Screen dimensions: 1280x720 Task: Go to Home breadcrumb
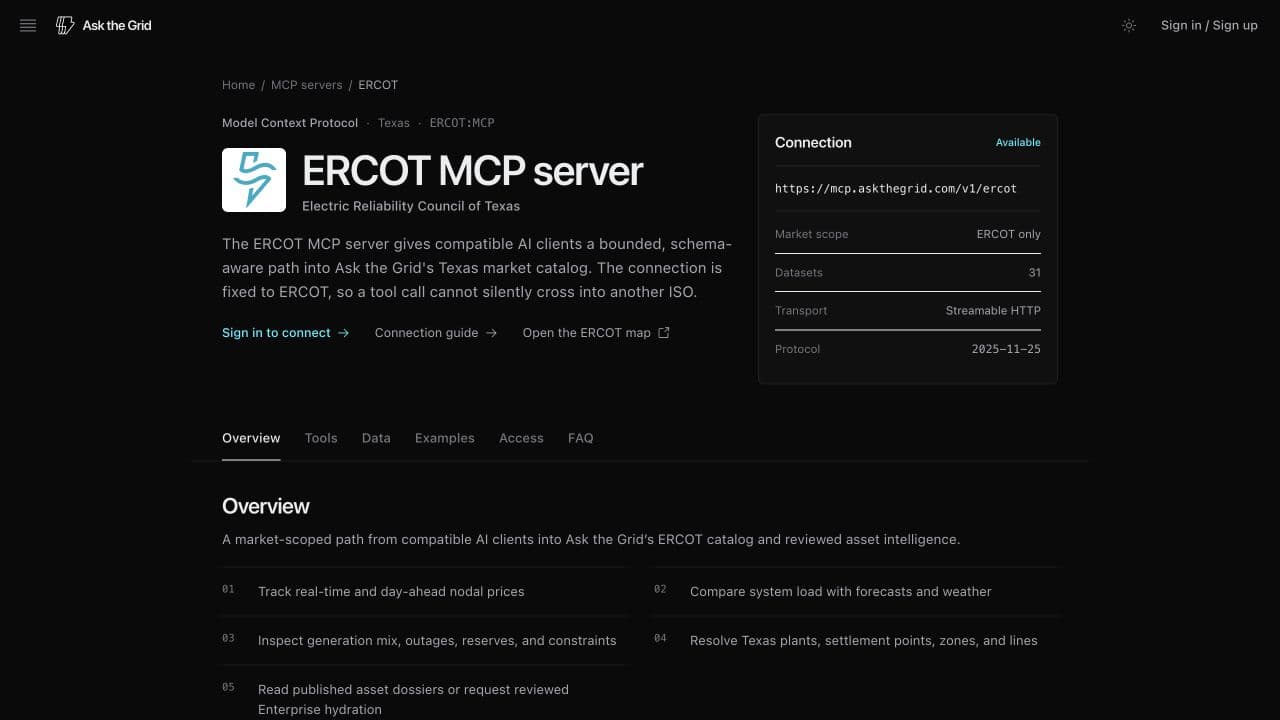(238, 85)
